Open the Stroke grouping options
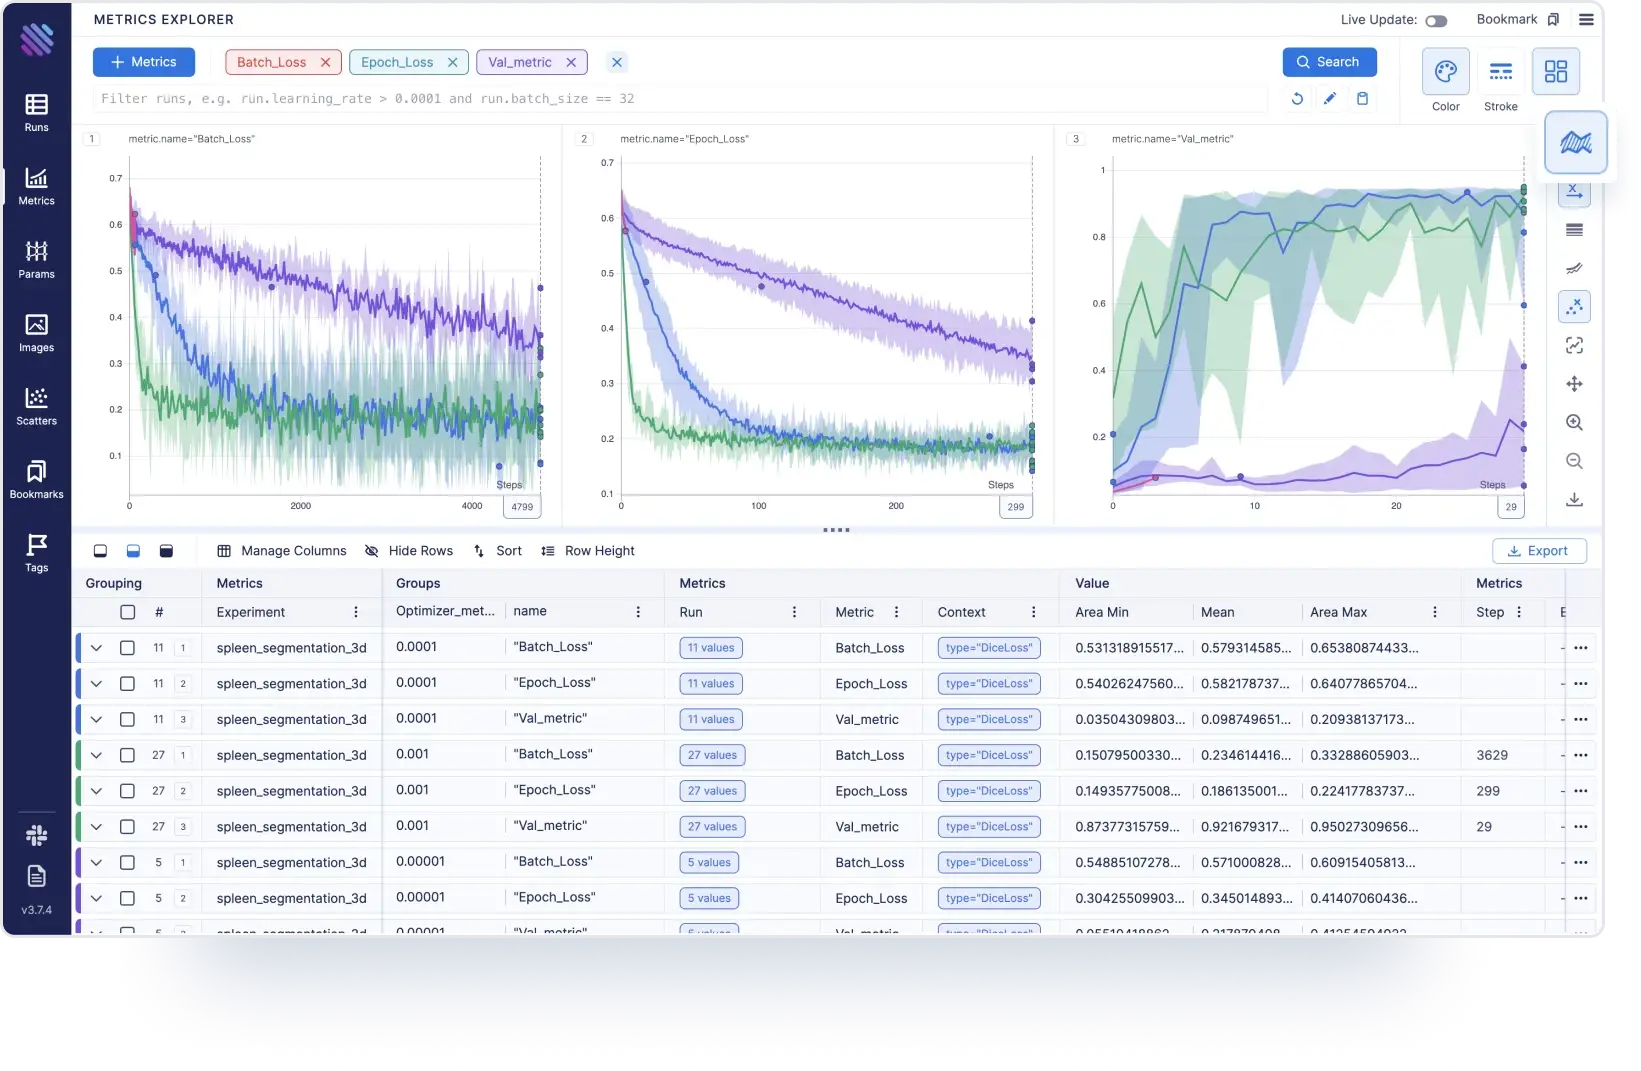 pos(1500,81)
